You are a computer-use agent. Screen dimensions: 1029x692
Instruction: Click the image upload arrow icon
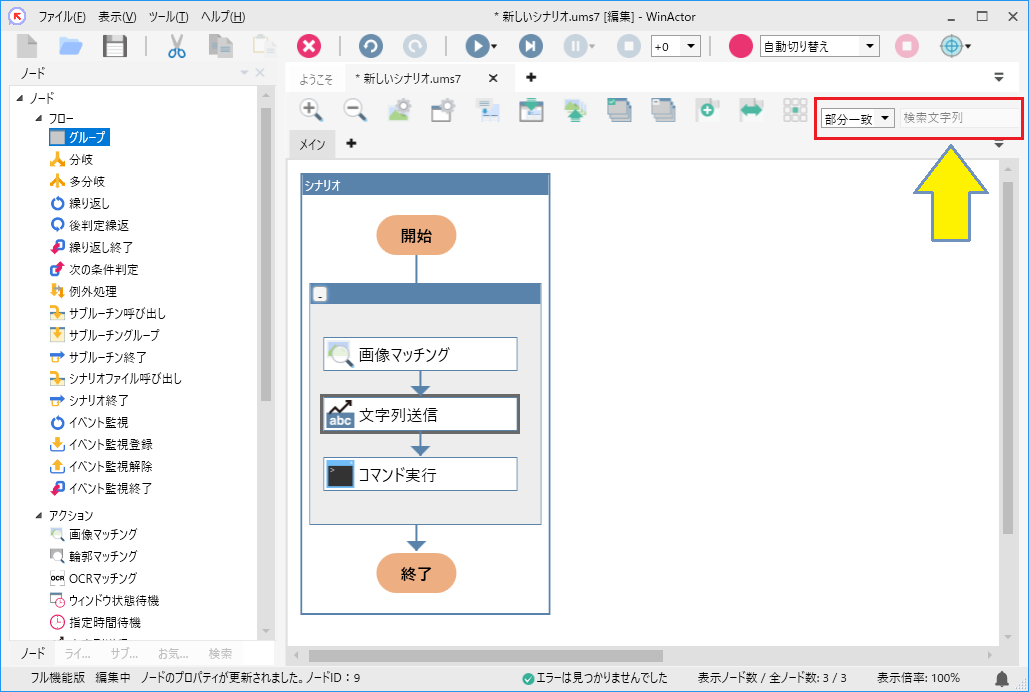point(576,110)
